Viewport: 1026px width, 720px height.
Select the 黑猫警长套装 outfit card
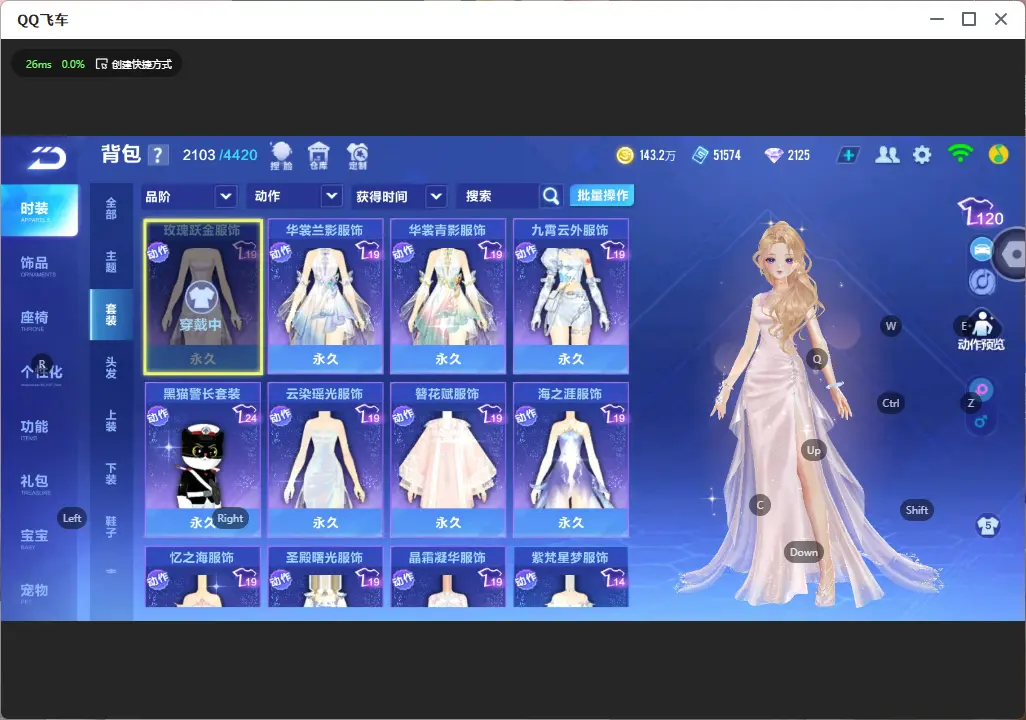click(203, 460)
